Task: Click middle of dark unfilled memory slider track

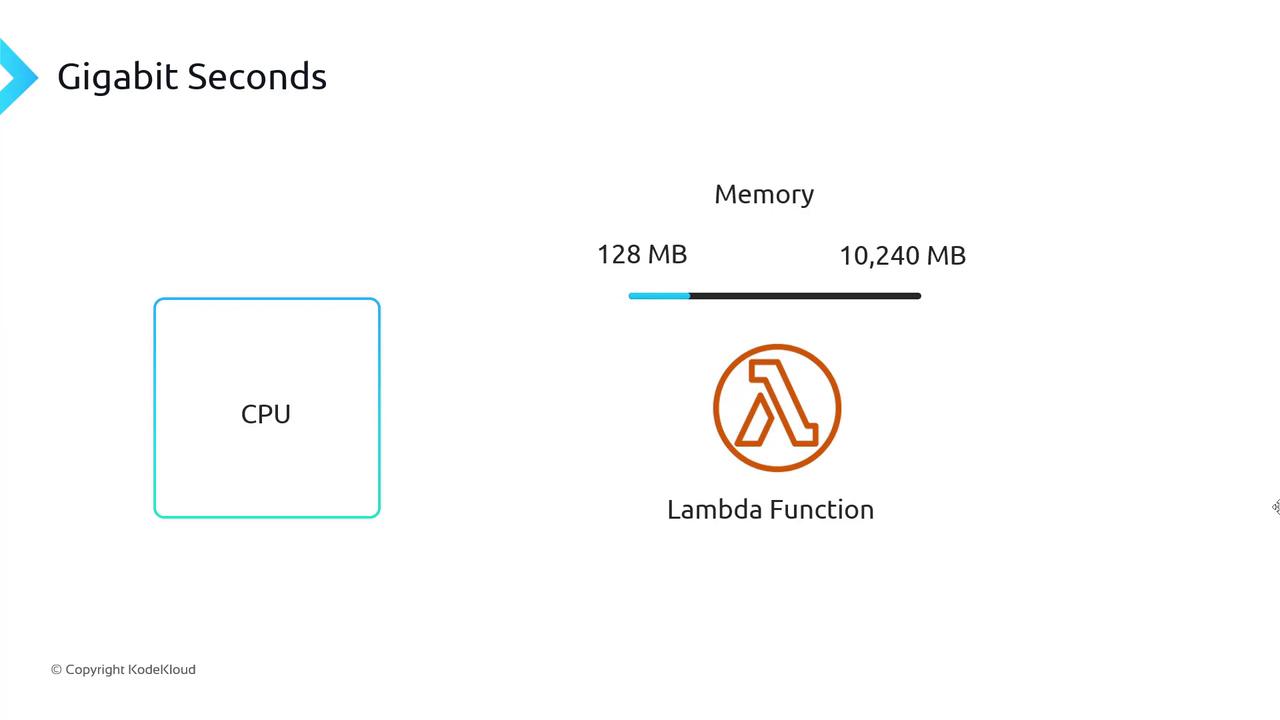Action: [805, 296]
